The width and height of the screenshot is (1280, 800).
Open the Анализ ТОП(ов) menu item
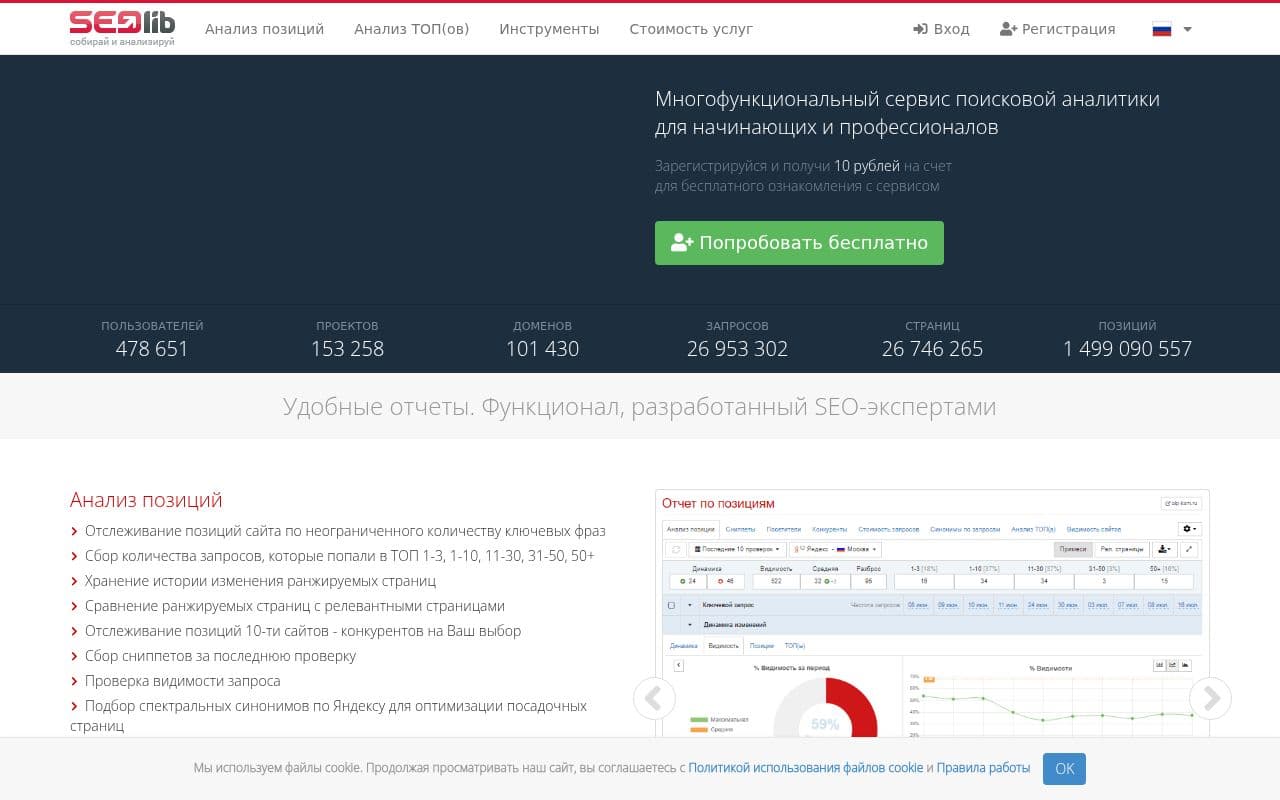tap(411, 29)
